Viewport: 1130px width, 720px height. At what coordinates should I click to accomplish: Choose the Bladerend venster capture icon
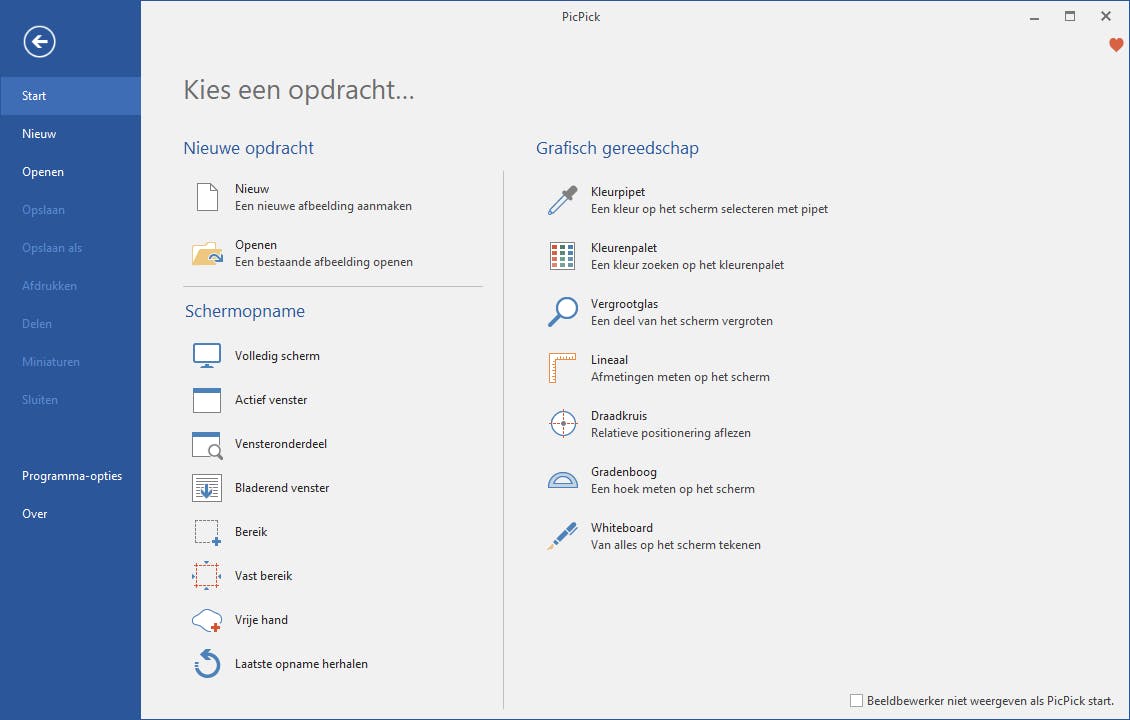(x=207, y=488)
